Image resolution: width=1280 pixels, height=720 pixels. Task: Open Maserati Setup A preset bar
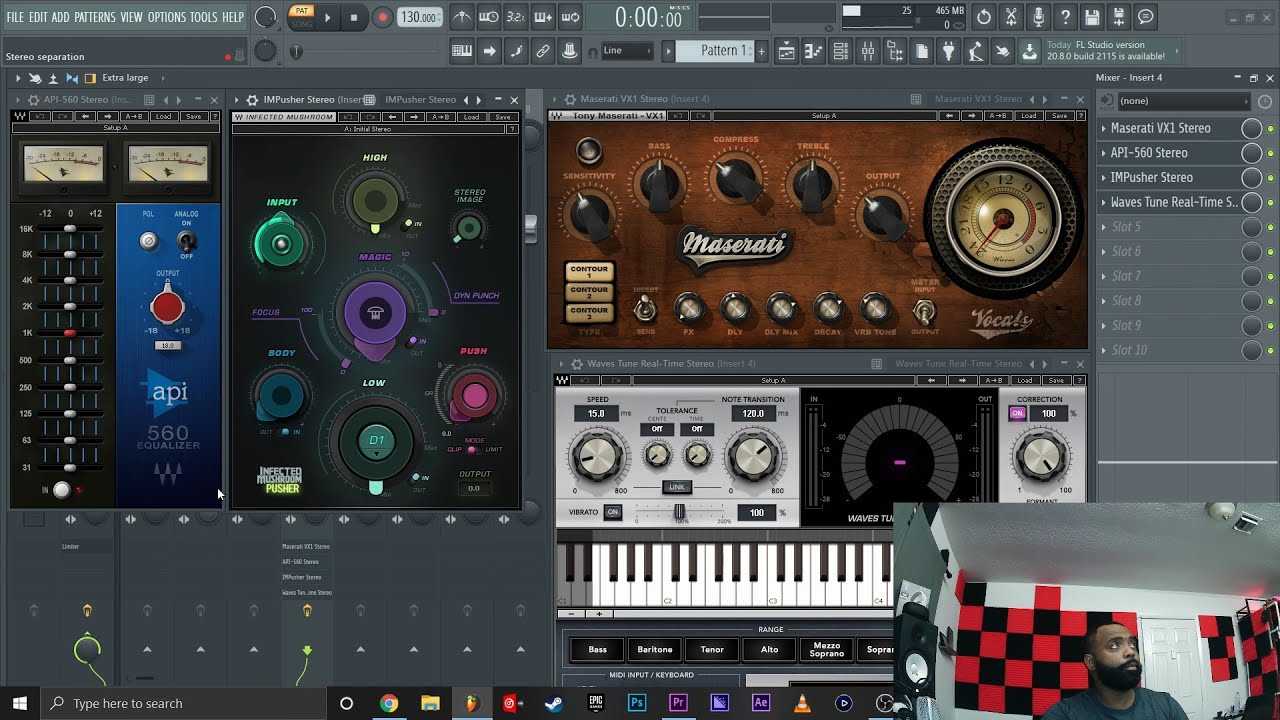coord(823,116)
